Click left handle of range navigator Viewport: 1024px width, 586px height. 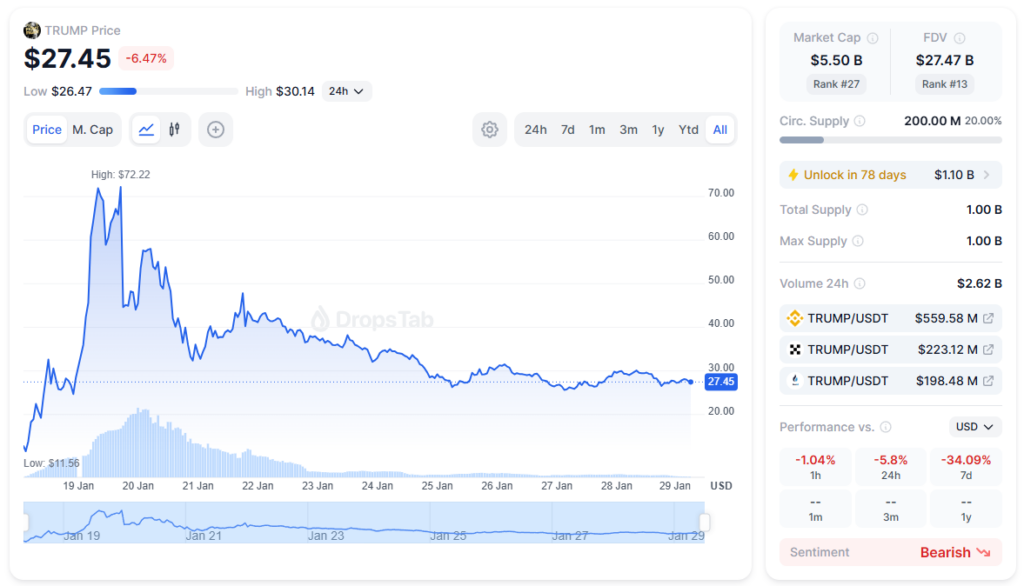26,523
